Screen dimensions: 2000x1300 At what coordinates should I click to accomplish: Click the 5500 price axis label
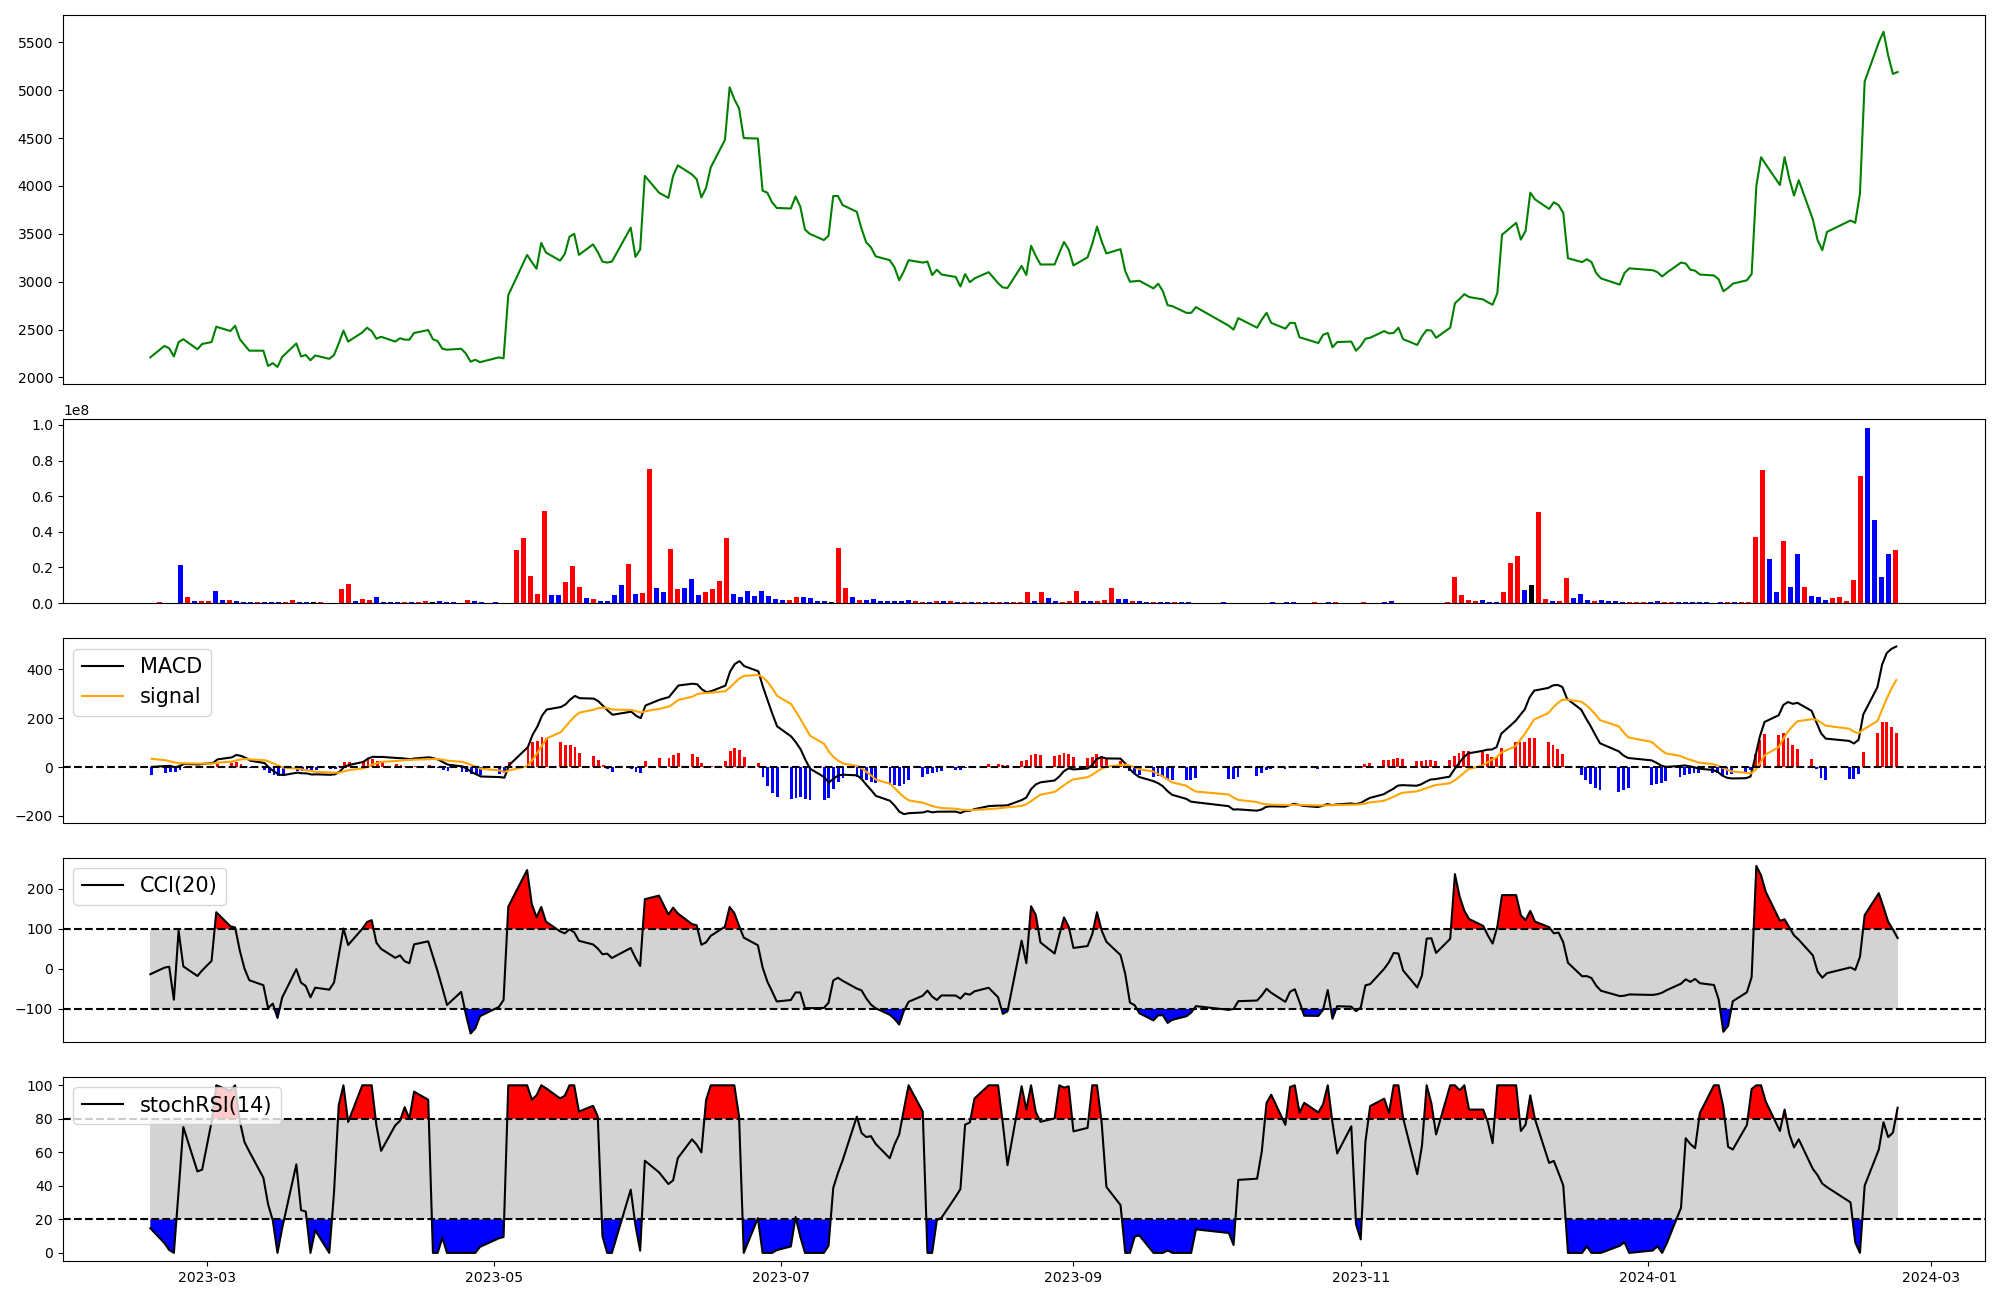point(35,43)
